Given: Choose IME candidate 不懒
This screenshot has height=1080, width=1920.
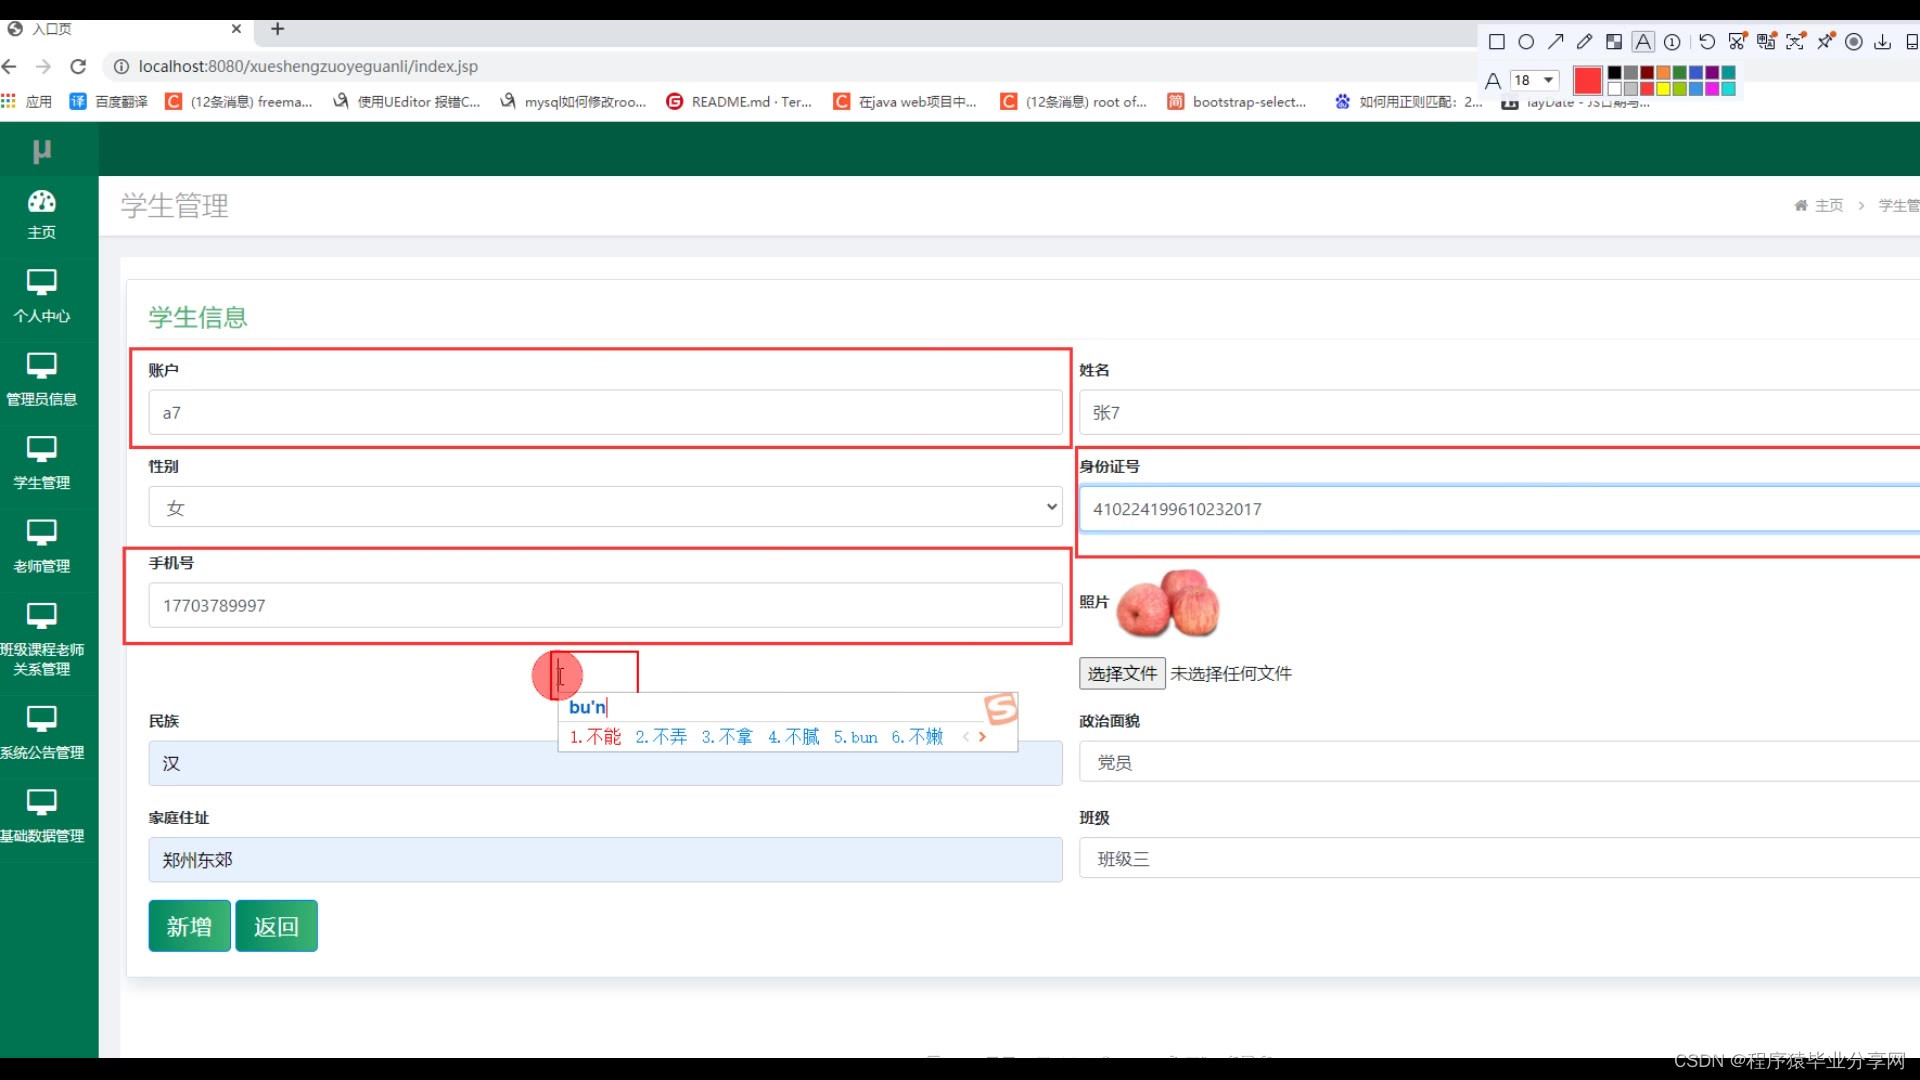Looking at the screenshot, I should tap(917, 737).
